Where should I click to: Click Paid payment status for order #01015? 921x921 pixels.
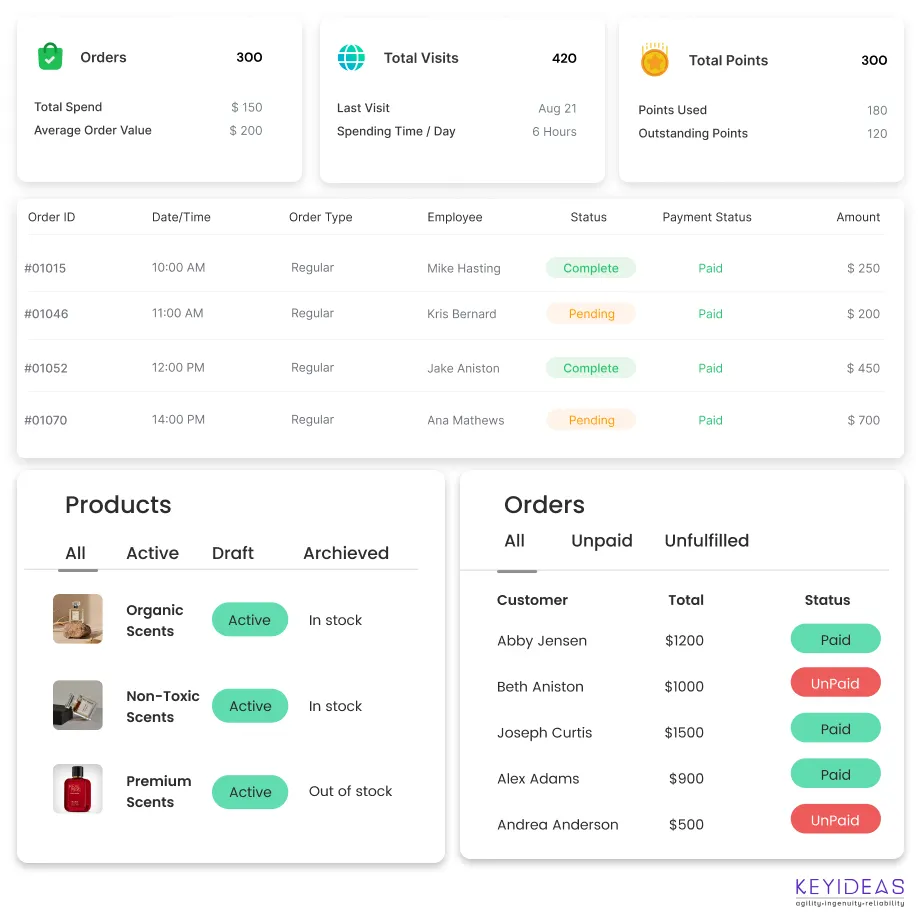710,268
